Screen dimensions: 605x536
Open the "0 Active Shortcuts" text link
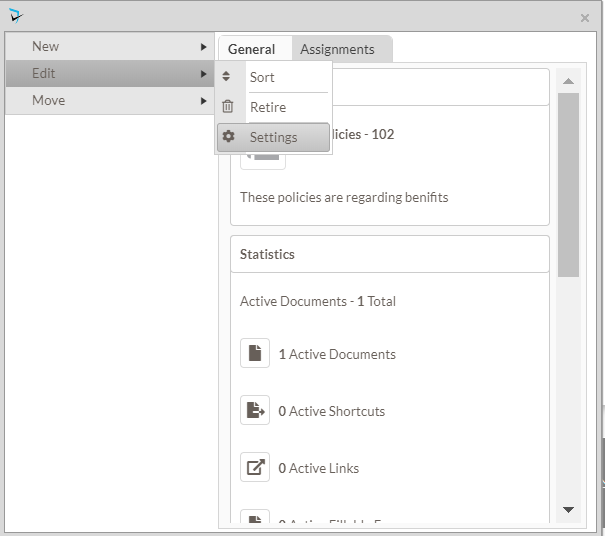click(x=331, y=411)
